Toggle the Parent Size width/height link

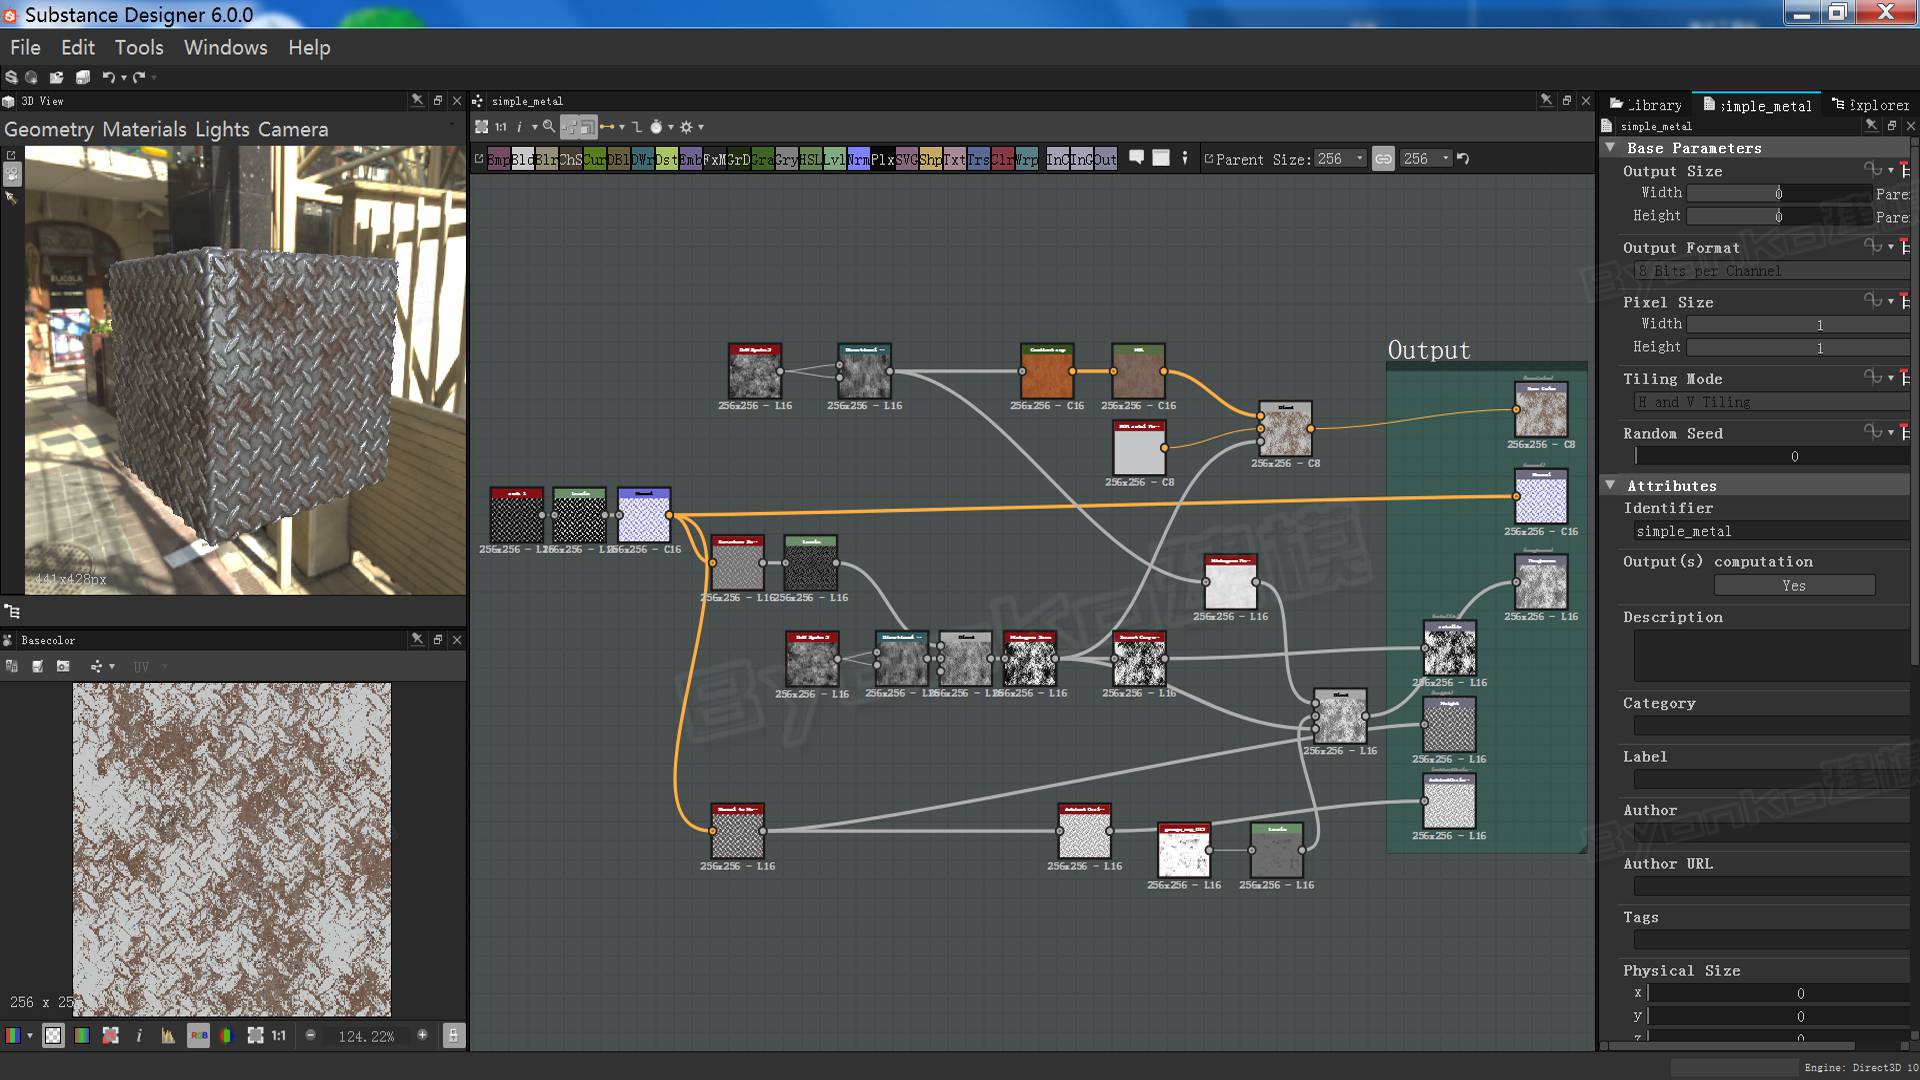click(x=1383, y=159)
